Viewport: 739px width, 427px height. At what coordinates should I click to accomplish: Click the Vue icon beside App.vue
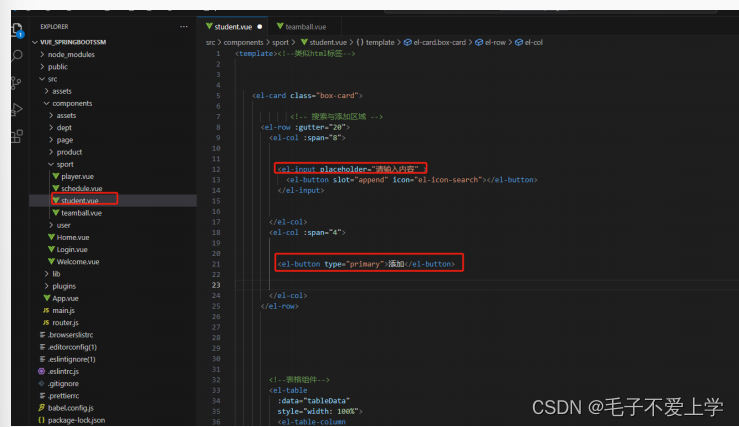click(x=47, y=298)
